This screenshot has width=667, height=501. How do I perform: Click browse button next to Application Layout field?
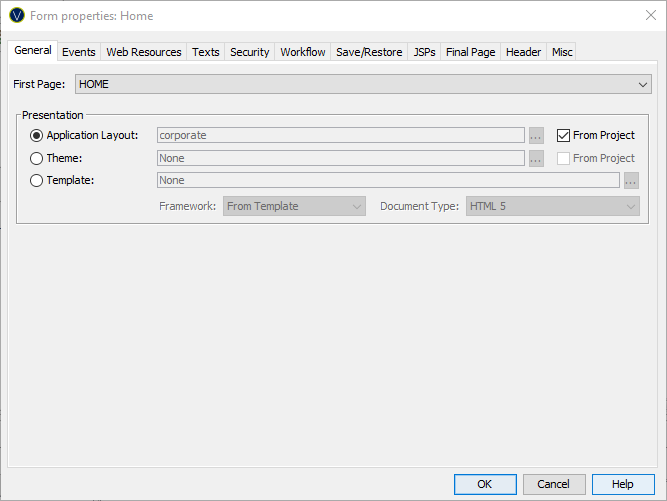point(536,135)
